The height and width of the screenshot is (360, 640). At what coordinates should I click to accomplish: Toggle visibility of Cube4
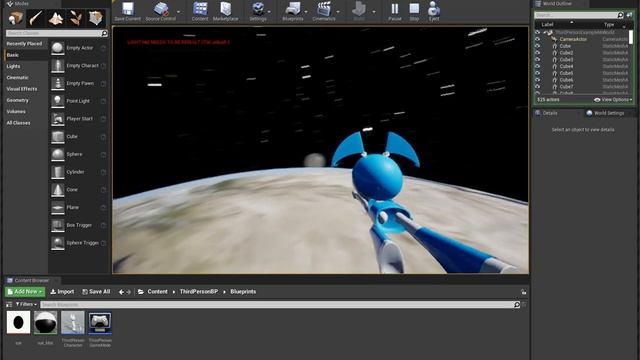point(538,66)
